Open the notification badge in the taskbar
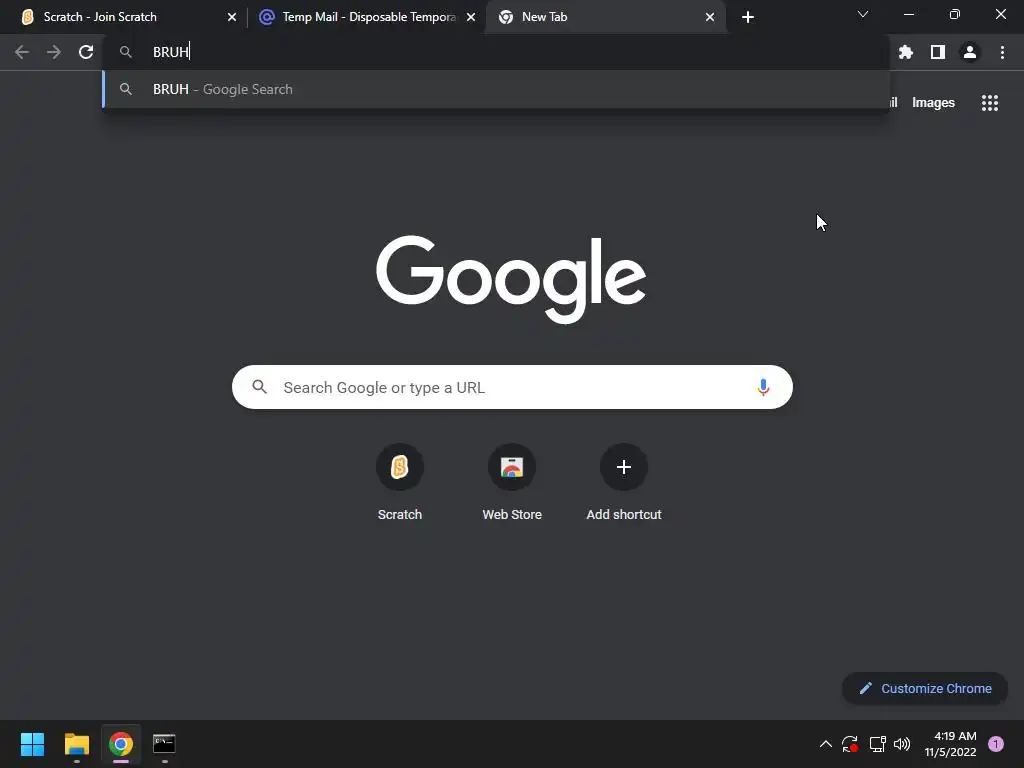The image size is (1024, 768). 996,744
